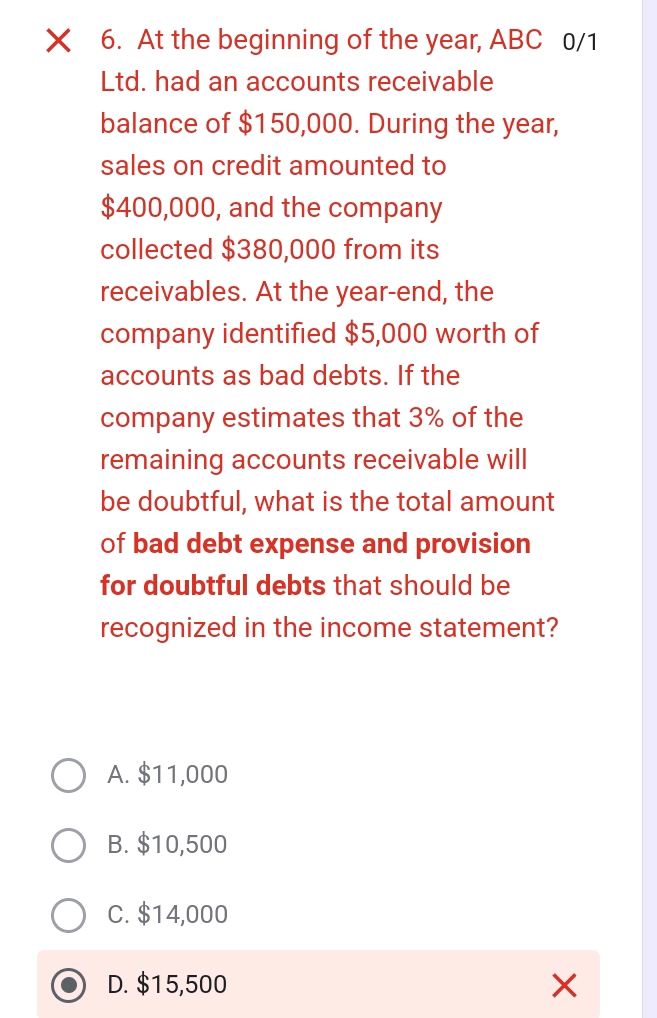Click the answer label C. $14,000
The width and height of the screenshot is (657, 1018).
(168, 915)
